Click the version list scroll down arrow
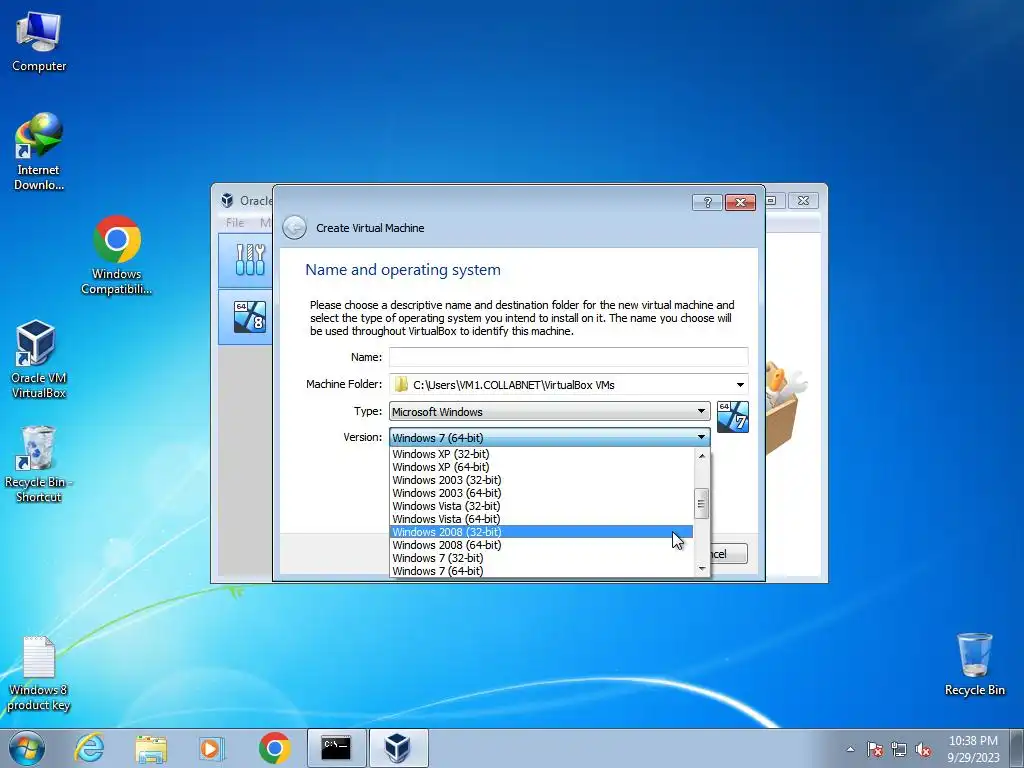Viewport: 1024px width, 768px height. pyautogui.click(x=701, y=569)
